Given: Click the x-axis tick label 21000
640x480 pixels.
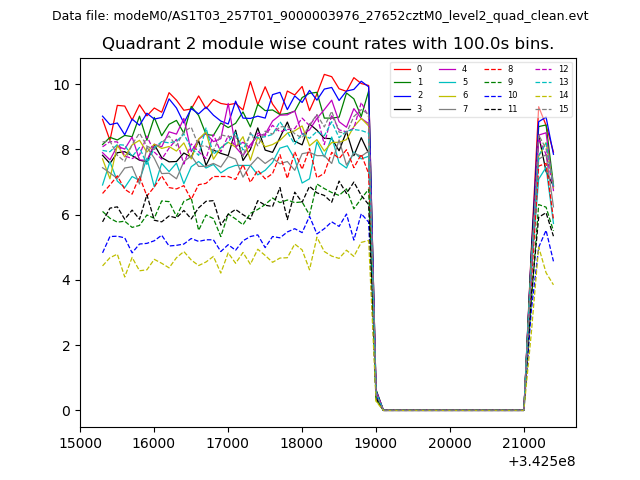Looking at the screenshot, I should (x=524, y=443).
